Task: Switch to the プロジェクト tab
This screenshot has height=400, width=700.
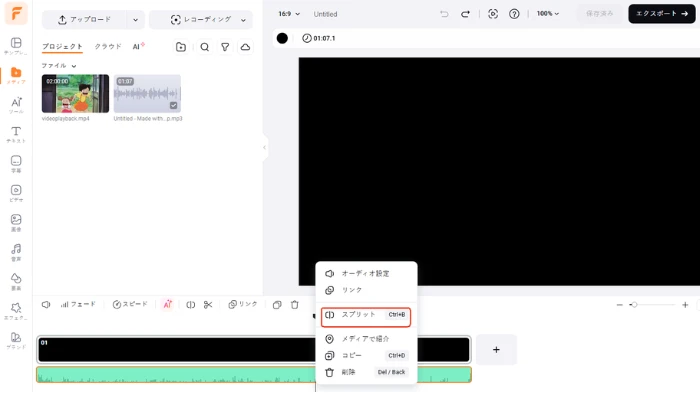Action: point(62,46)
